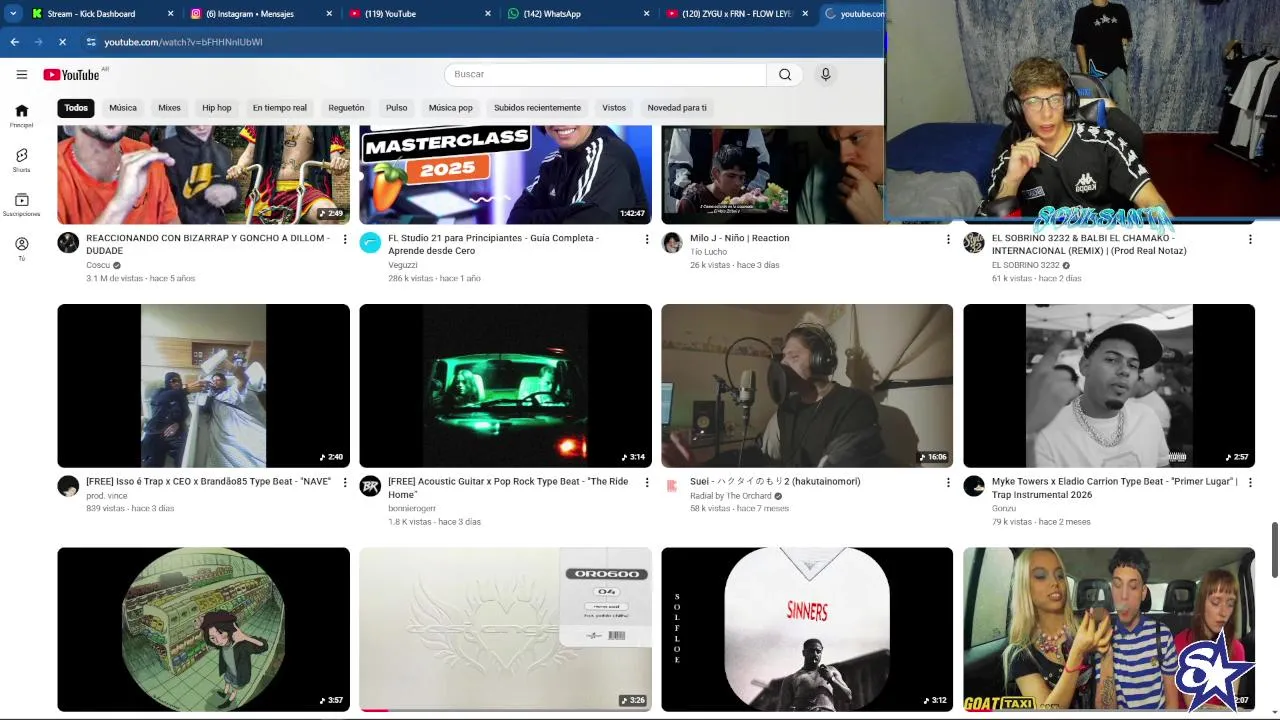The image size is (1280, 720).
Task: Open The Ride Home green car thumbnail
Action: pos(505,386)
